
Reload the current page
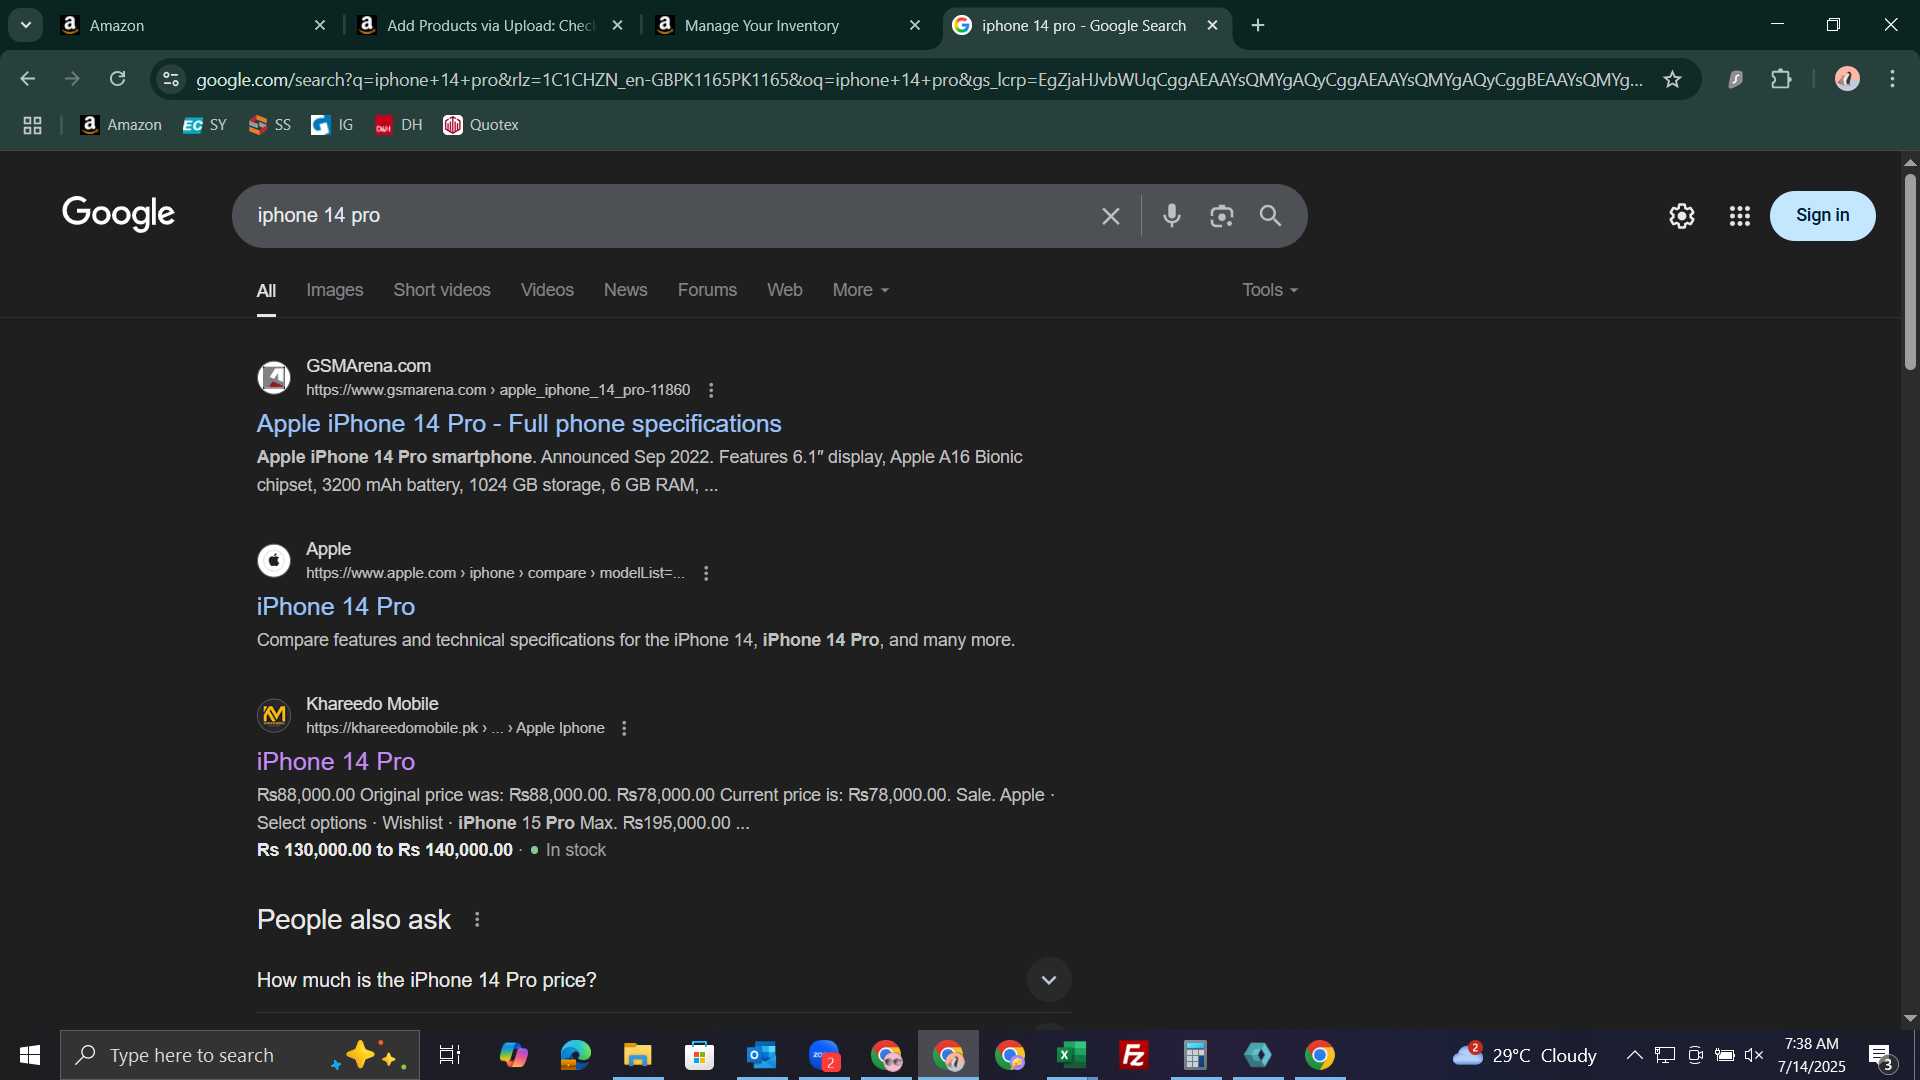point(118,79)
